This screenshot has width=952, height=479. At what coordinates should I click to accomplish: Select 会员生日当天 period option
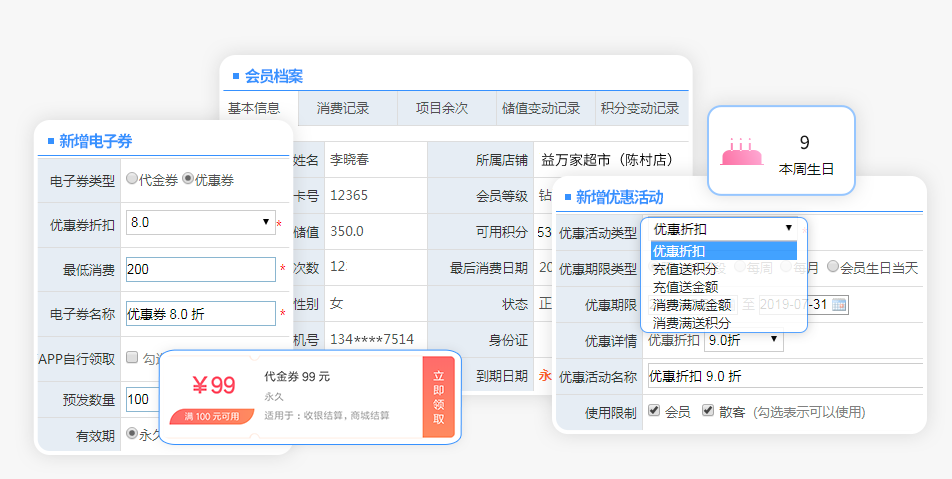(x=833, y=267)
